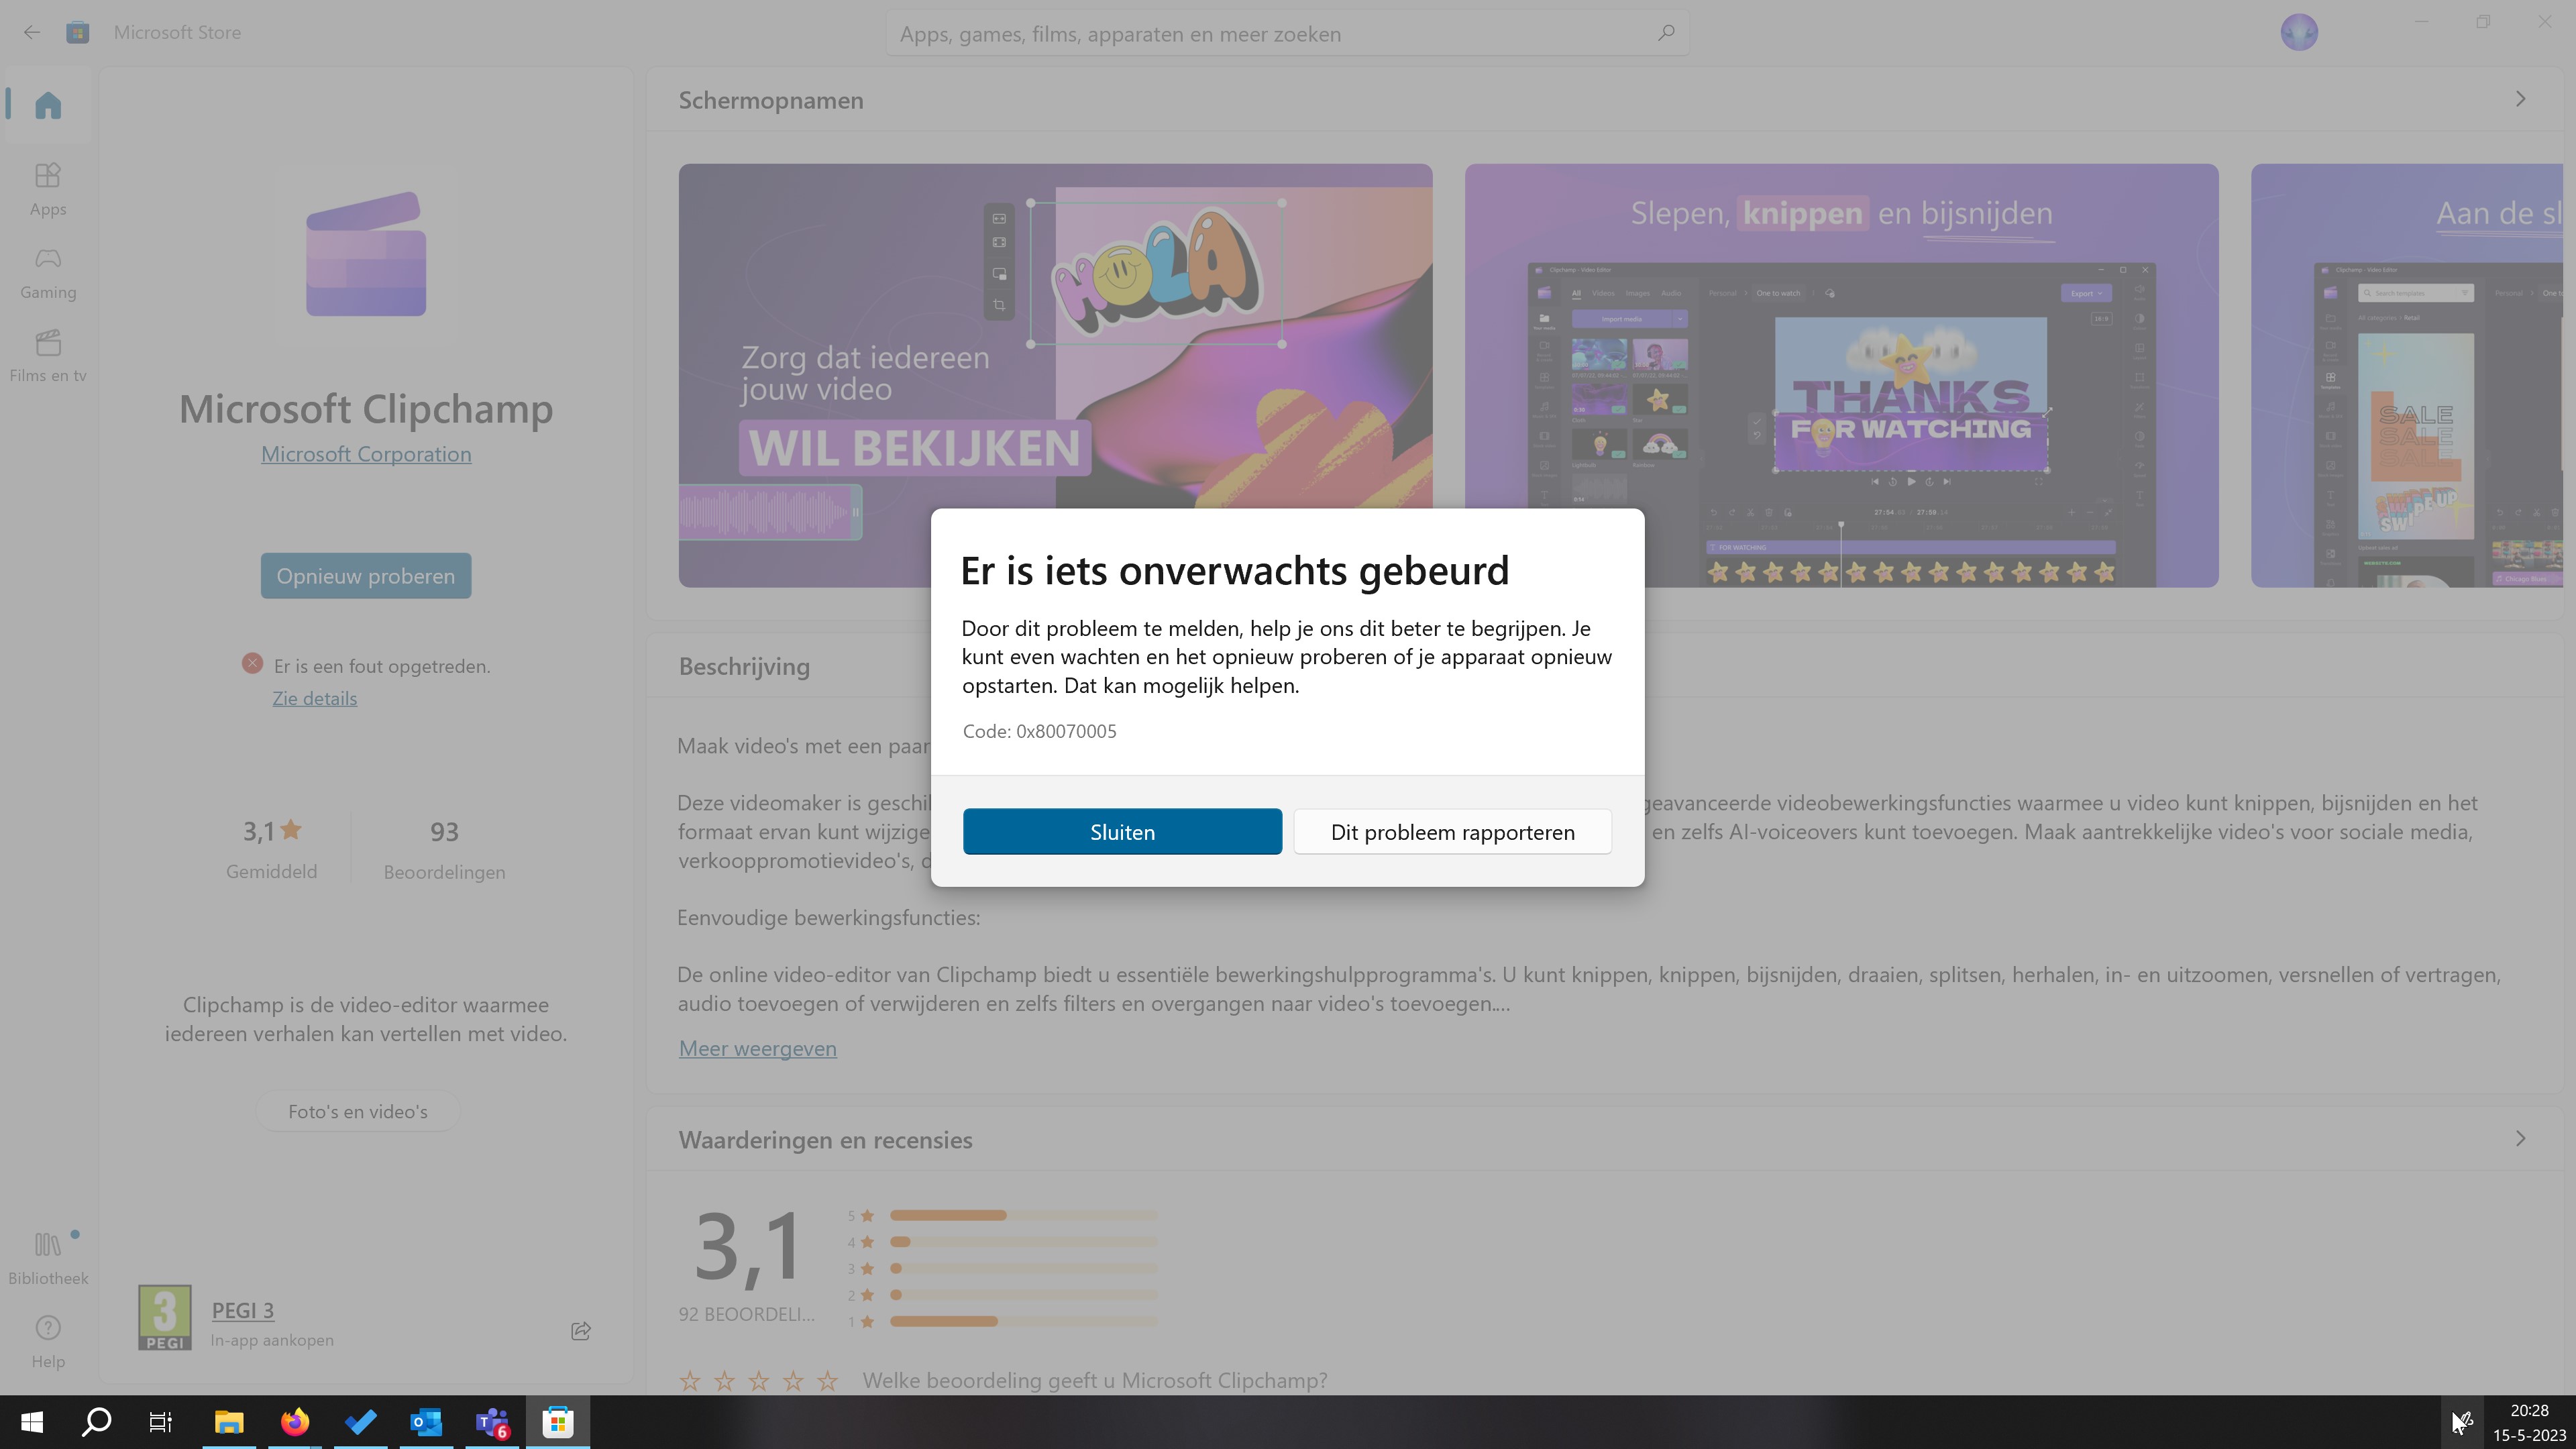Open Firefox from the taskbar
The width and height of the screenshot is (2576, 1449).
click(x=294, y=1422)
